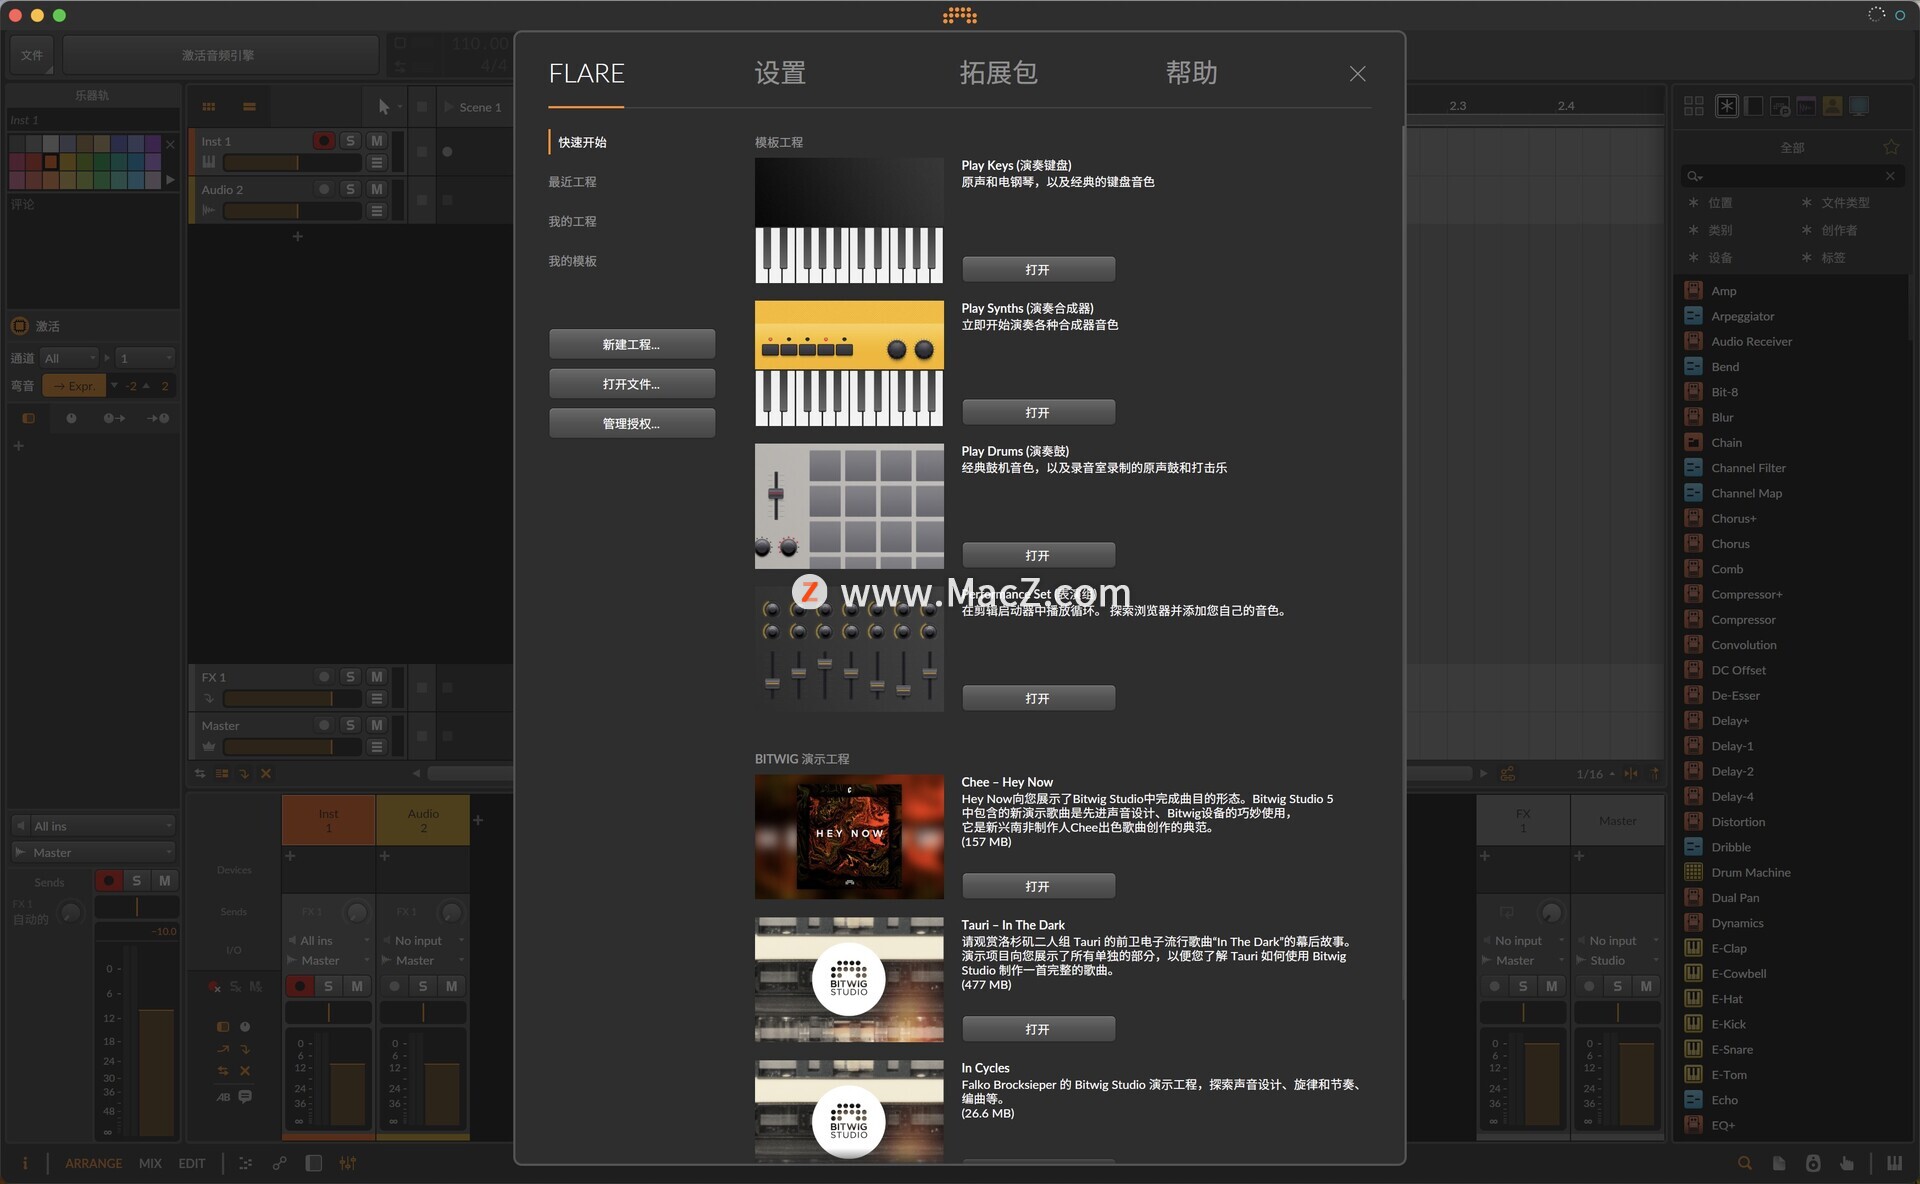
Task: Open the Play Keys template
Action: [x=1038, y=269]
